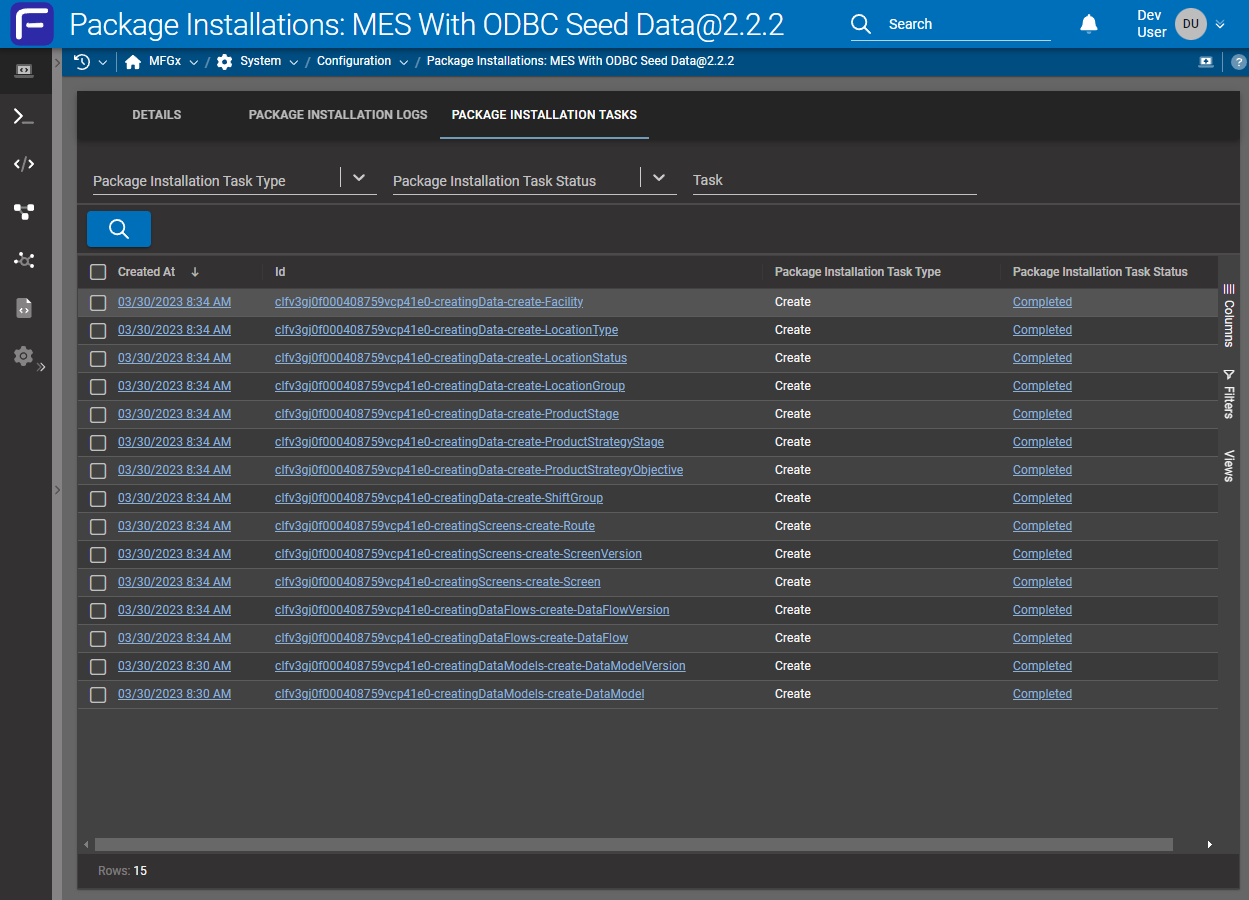Toggle the panel collapse arrow at the mid left
1249x900 pixels.
coord(57,490)
